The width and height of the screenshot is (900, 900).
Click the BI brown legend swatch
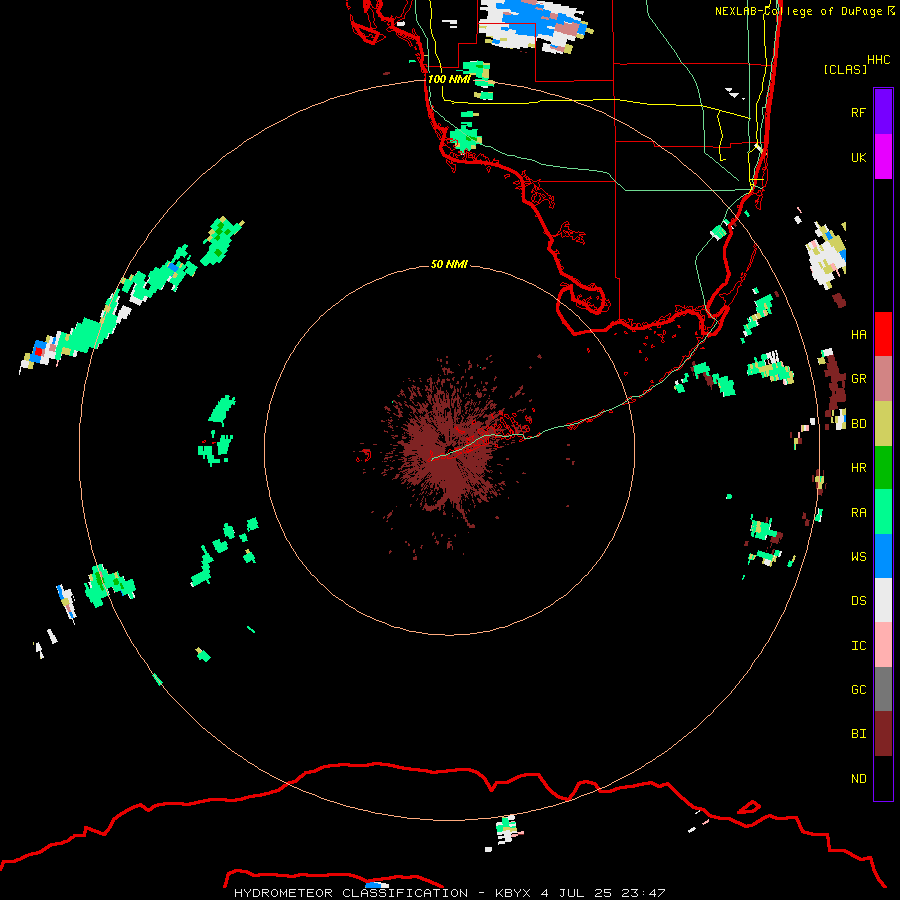point(883,734)
